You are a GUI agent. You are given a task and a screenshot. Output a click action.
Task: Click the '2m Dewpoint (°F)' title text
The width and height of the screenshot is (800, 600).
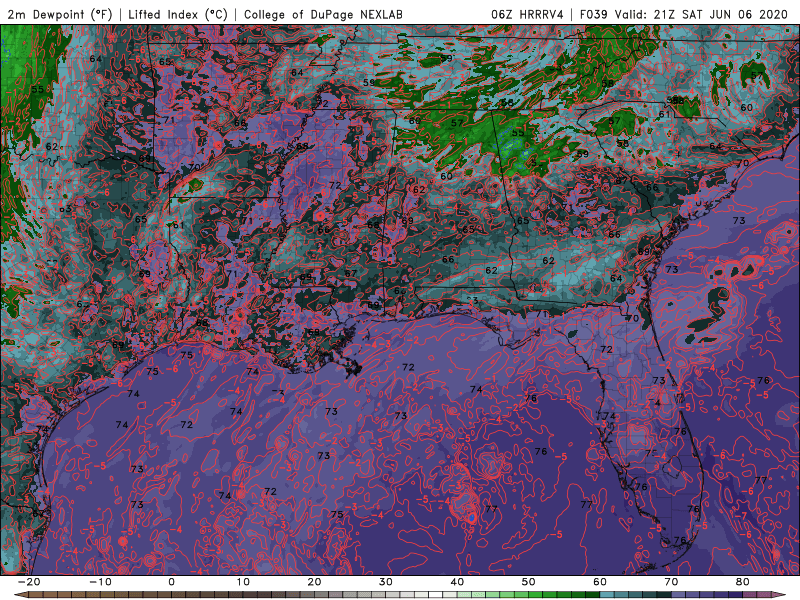click(60, 14)
